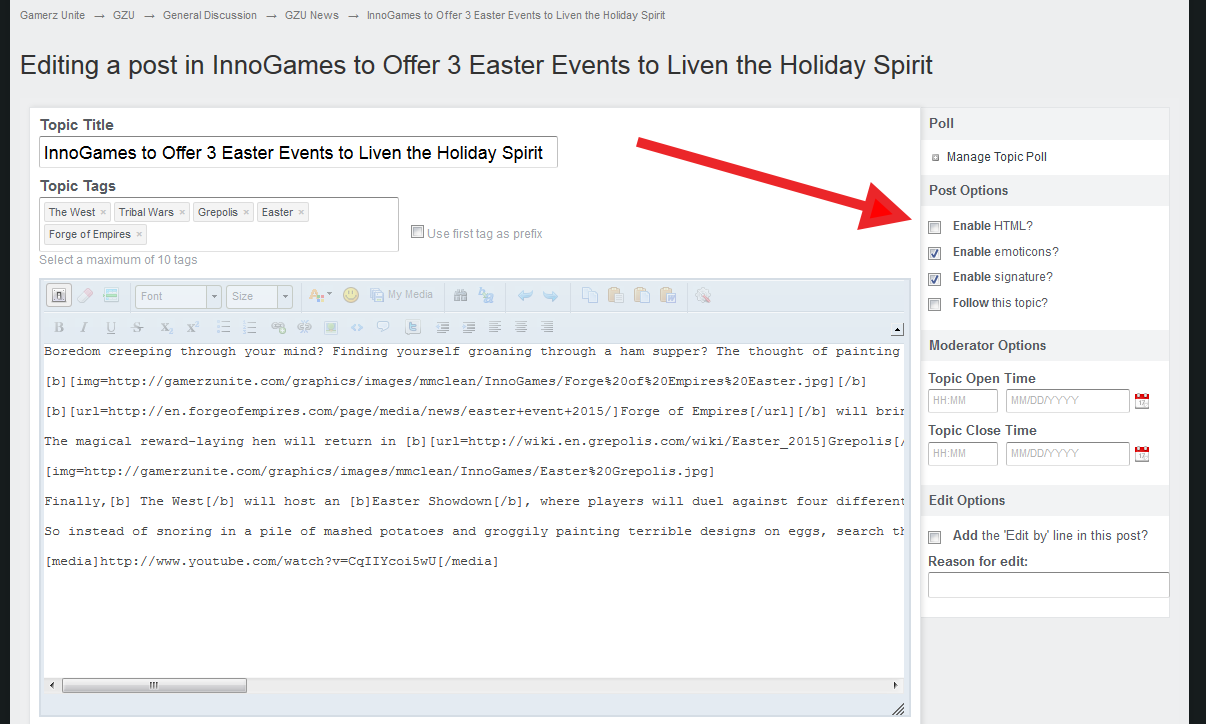
Task: Toggle strikethrough formatting
Action: (137, 327)
